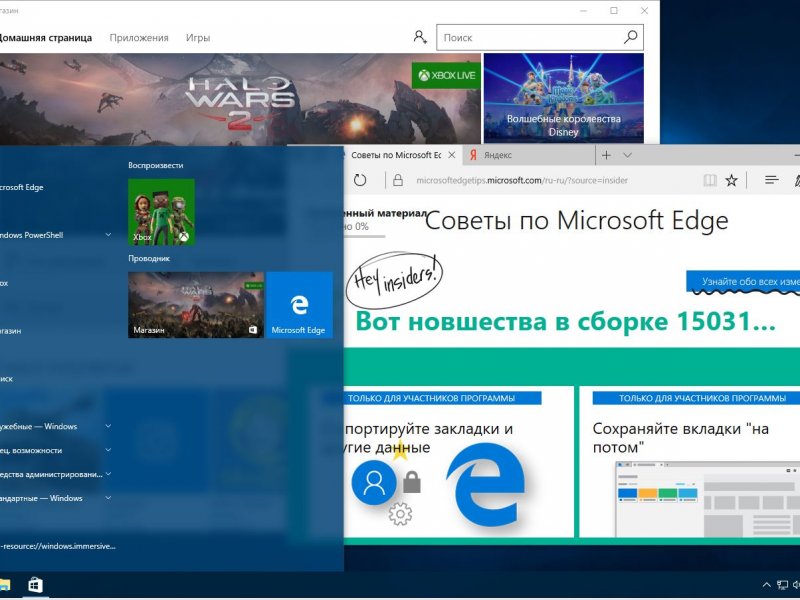Open the Store icon in taskbar
800x600 pixels.
coord(35,585)
